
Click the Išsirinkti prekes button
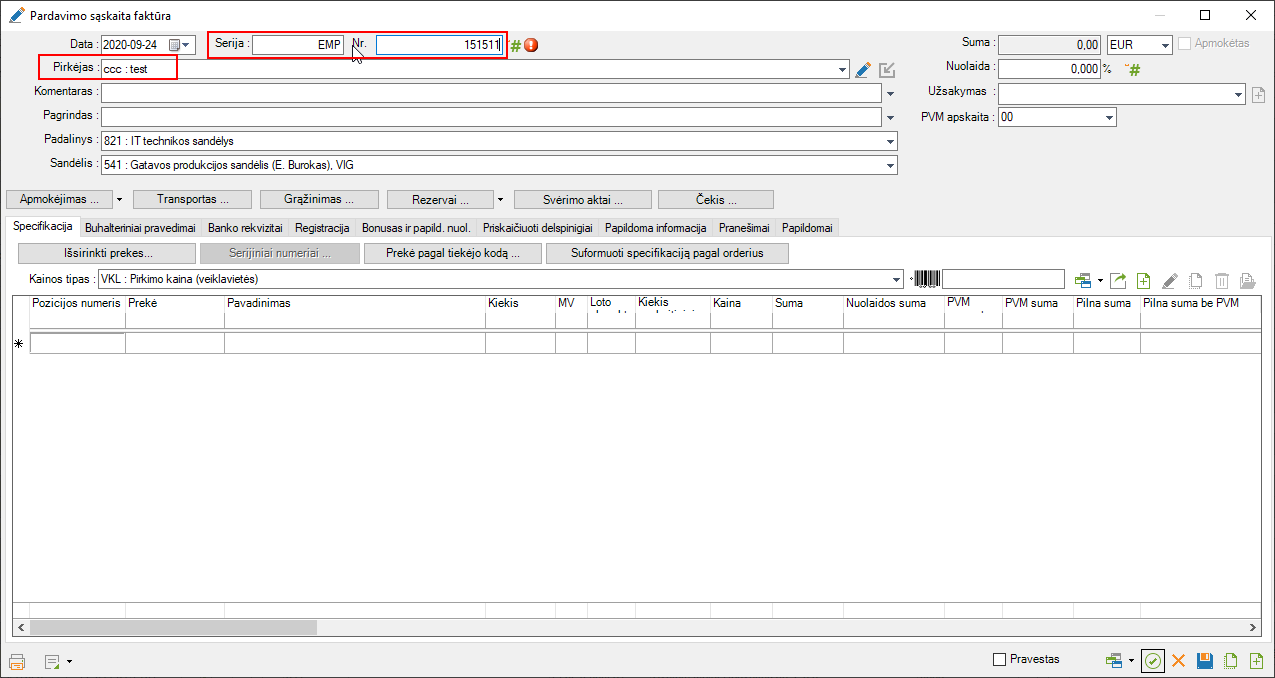tap(105, 253)
